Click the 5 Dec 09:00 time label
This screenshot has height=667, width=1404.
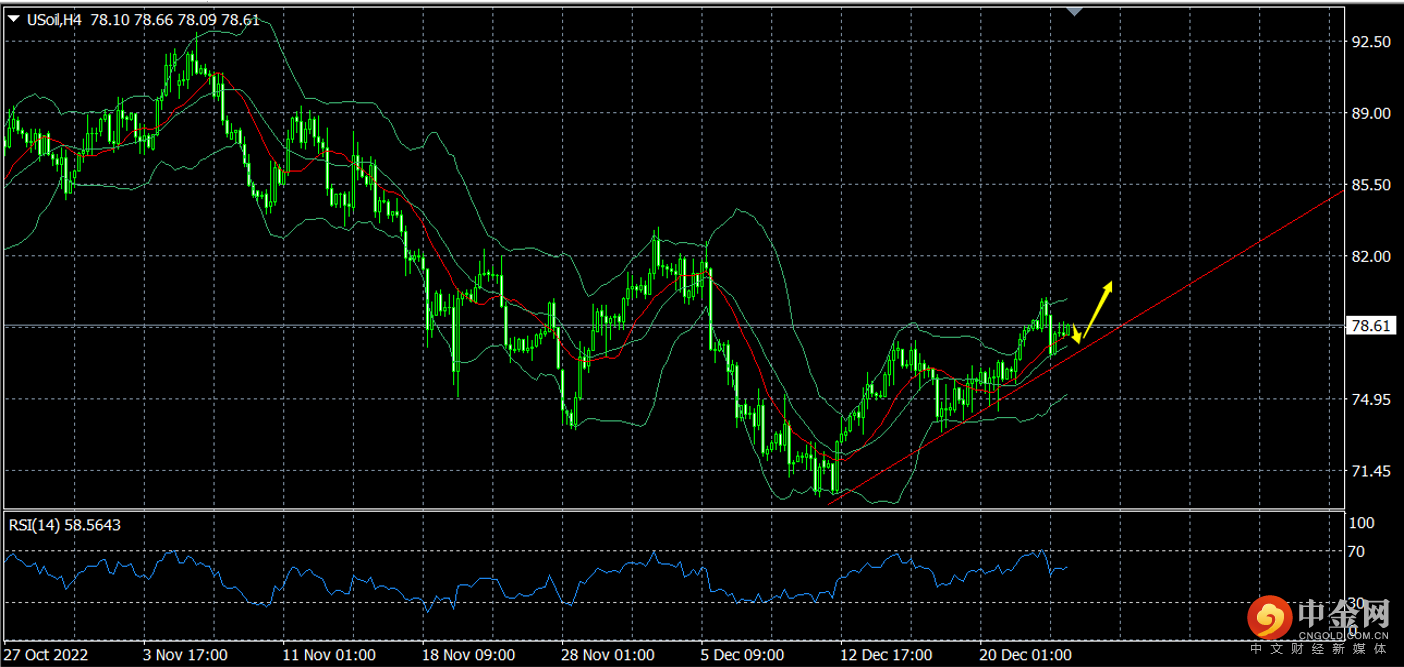click(743, 655)
